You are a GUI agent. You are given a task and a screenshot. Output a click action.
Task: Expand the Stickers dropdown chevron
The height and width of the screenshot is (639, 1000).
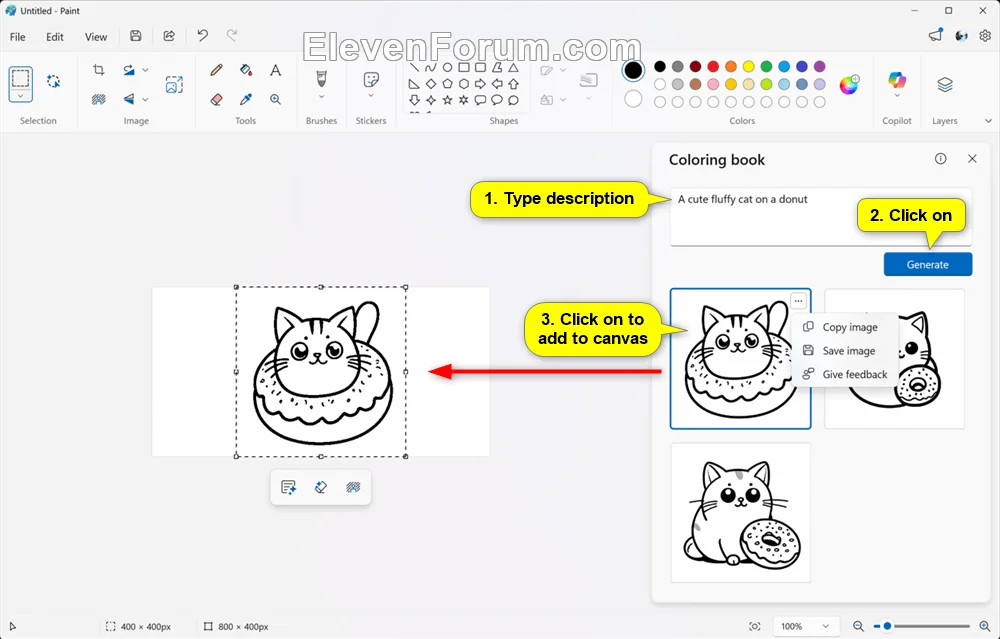coord(371,96)
